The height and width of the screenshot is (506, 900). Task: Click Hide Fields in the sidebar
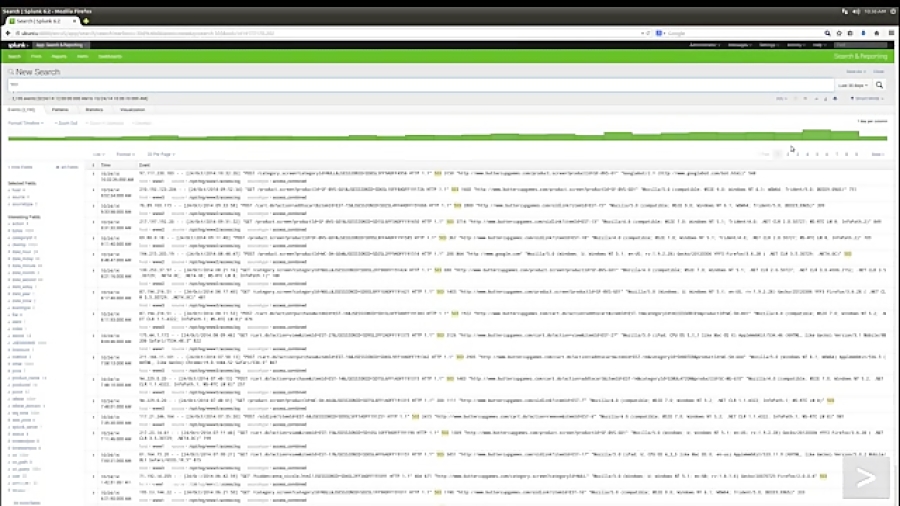point(20,167)
